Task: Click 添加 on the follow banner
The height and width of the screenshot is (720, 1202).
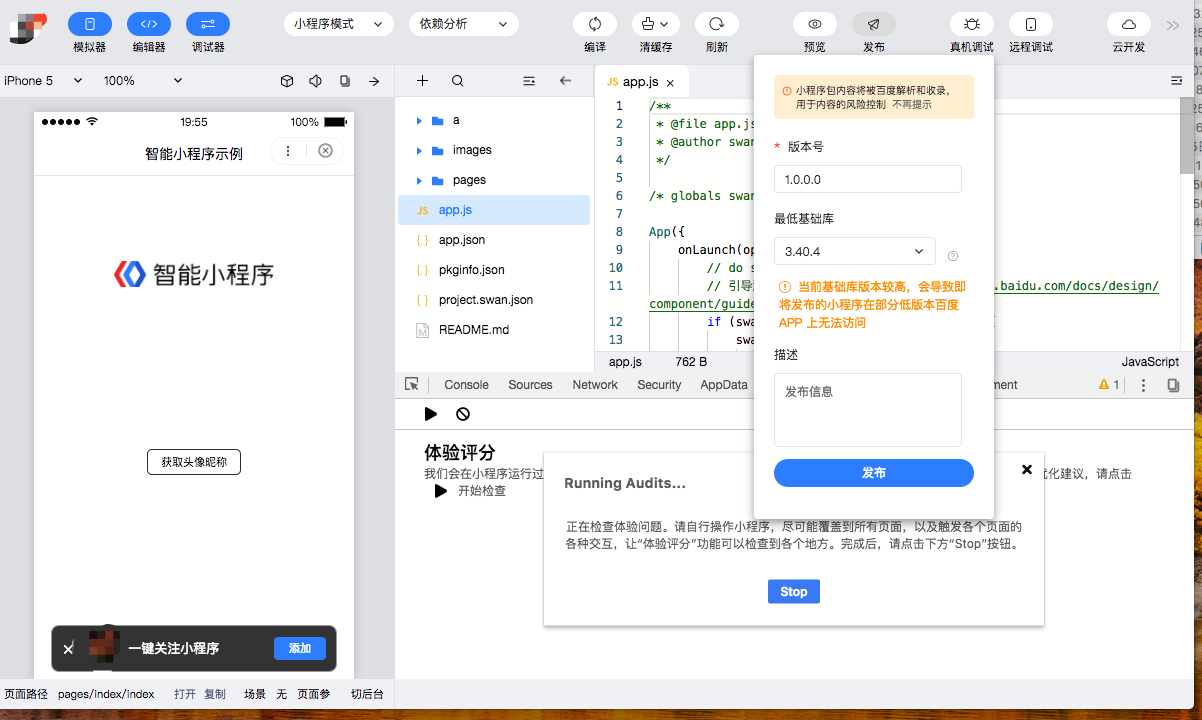Action: 300,648
